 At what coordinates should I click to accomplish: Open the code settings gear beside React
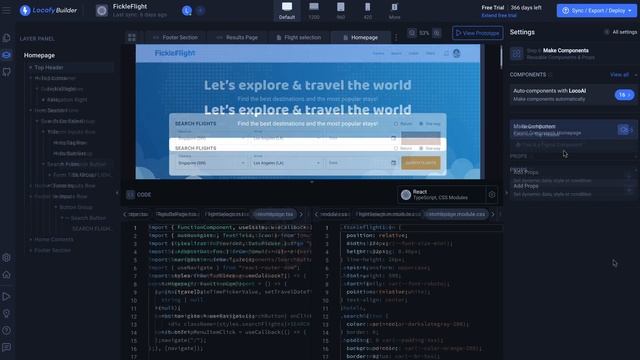[492, 195]
